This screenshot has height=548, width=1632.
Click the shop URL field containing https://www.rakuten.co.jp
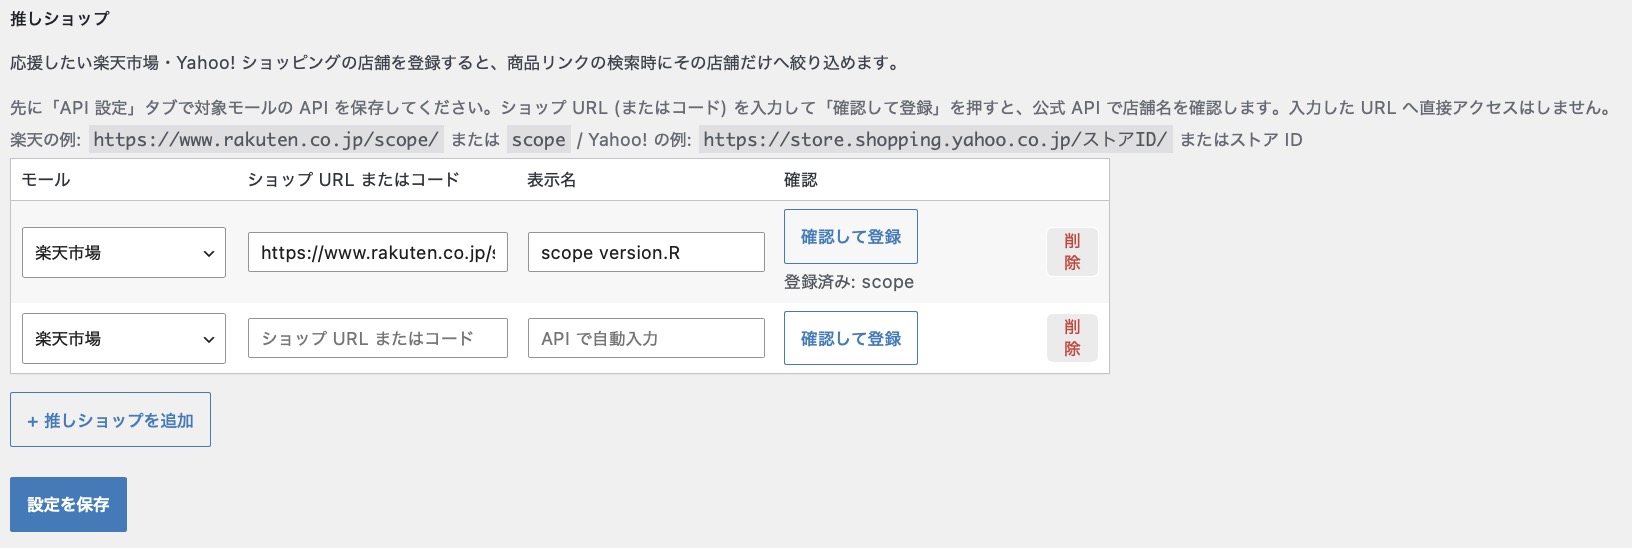tap(378, 253)
